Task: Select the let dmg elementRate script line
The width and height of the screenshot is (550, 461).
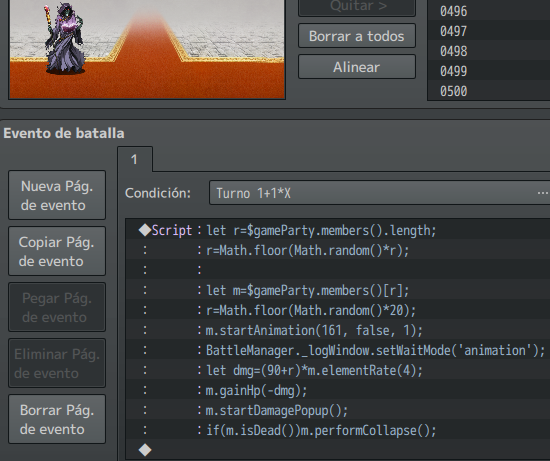Action: tap(338, 370)
